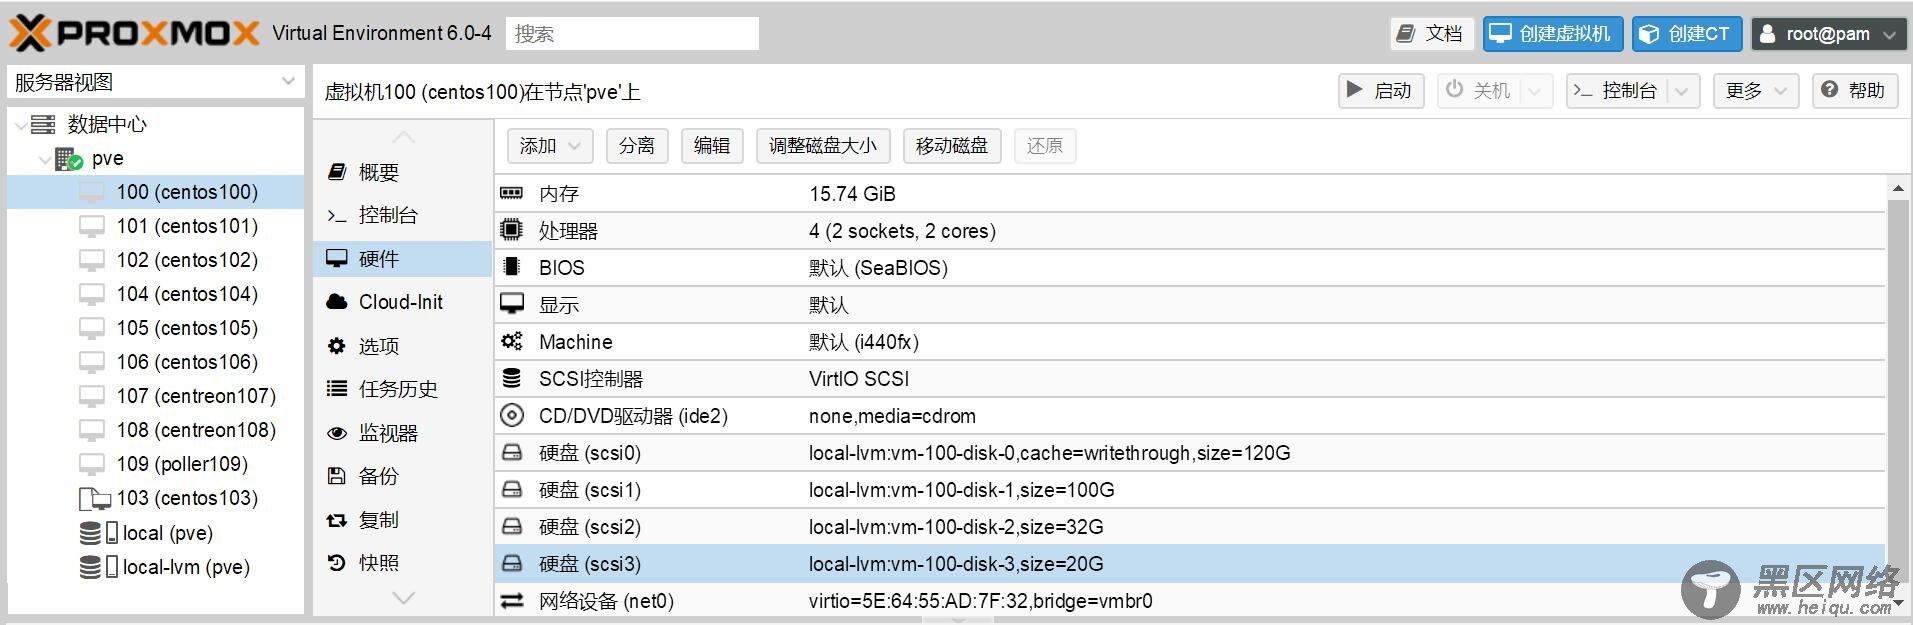1913x625 pixels.
Task: Click the hard disk icon for scsi2
Action: 511,526
